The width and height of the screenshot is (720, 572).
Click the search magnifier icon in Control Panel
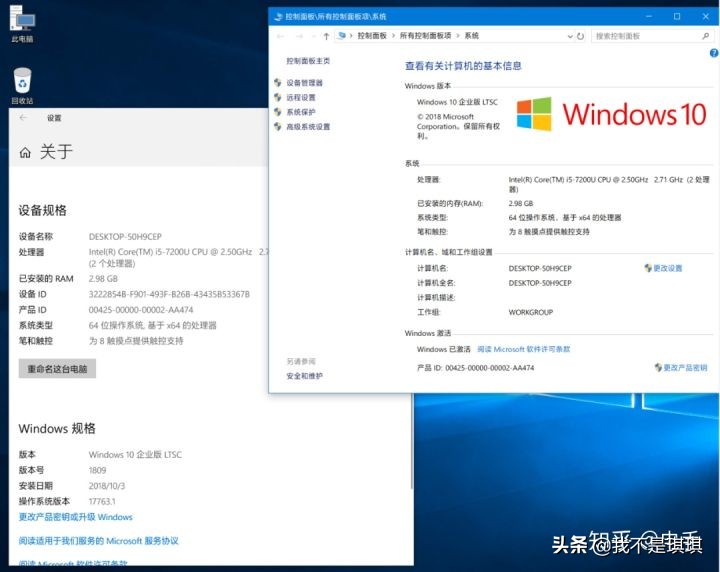click(706, 36)
